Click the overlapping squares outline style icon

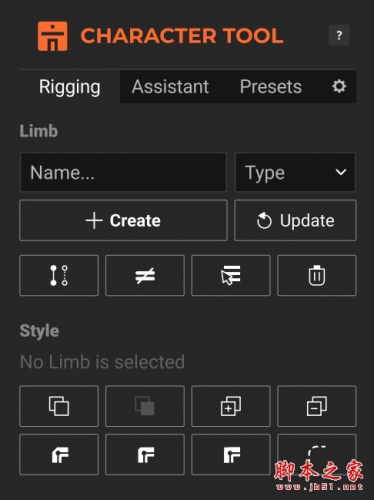click(59, 406)
